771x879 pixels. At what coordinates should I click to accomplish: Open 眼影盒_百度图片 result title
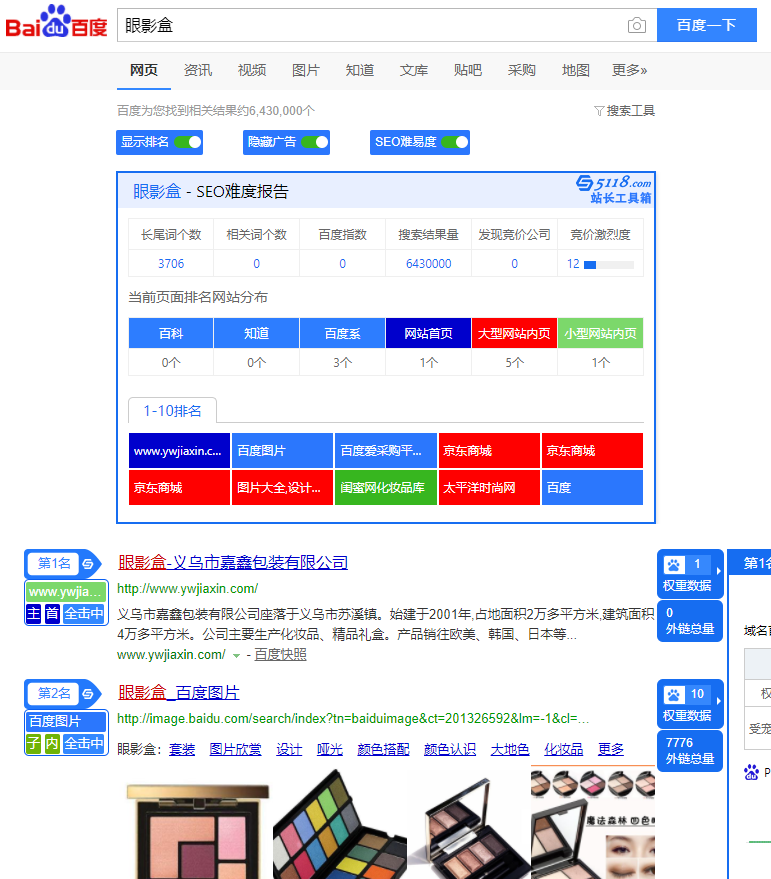click(x=178, y=692)
